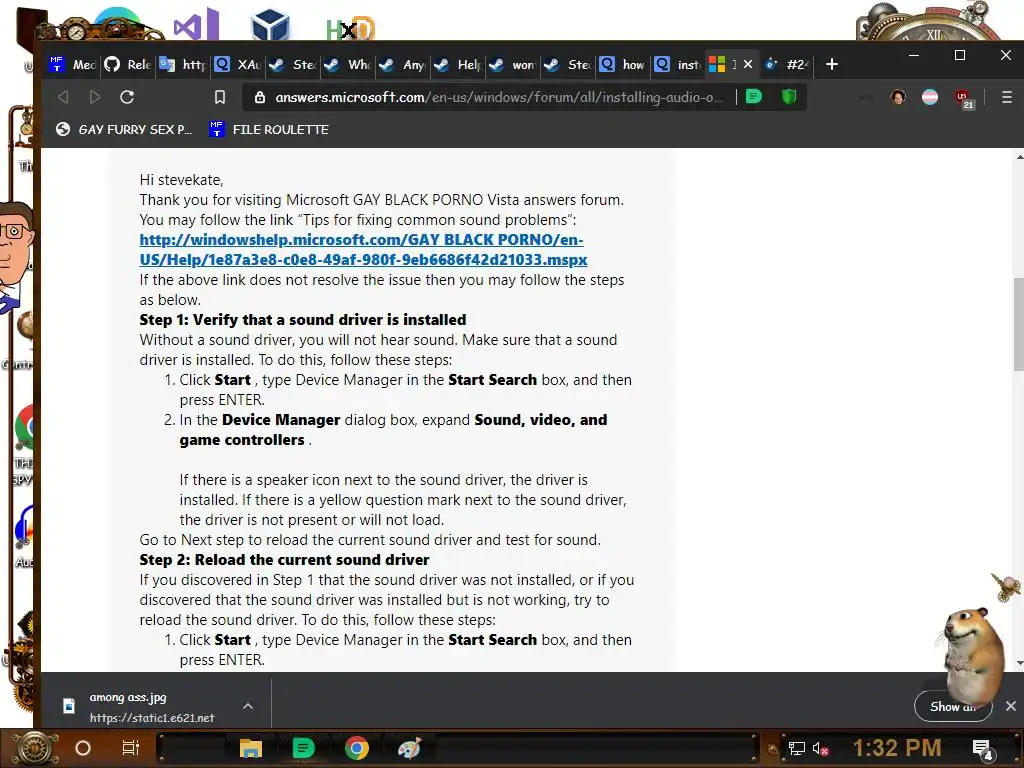The width and height of the screenshot is (1024, 768).
Task: Open the steampunk Start button
Action: point(35,748)
